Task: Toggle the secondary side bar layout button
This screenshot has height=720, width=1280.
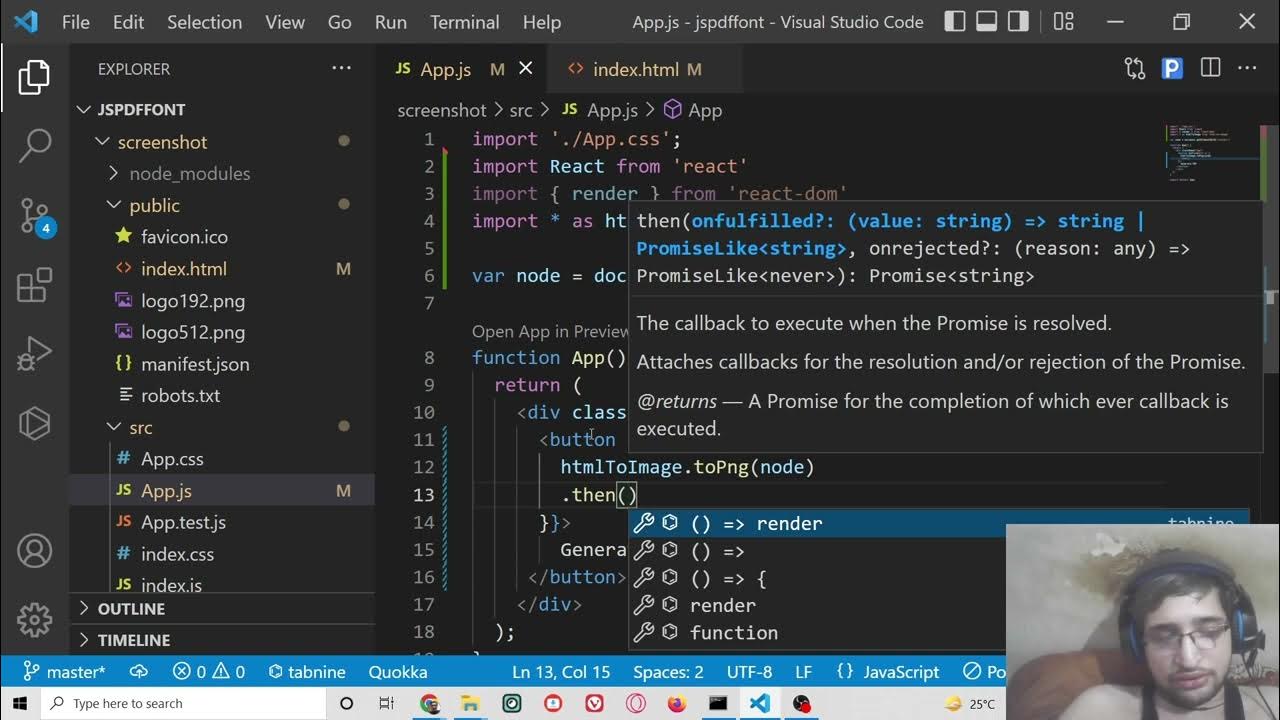Action: coord(1018,22)
